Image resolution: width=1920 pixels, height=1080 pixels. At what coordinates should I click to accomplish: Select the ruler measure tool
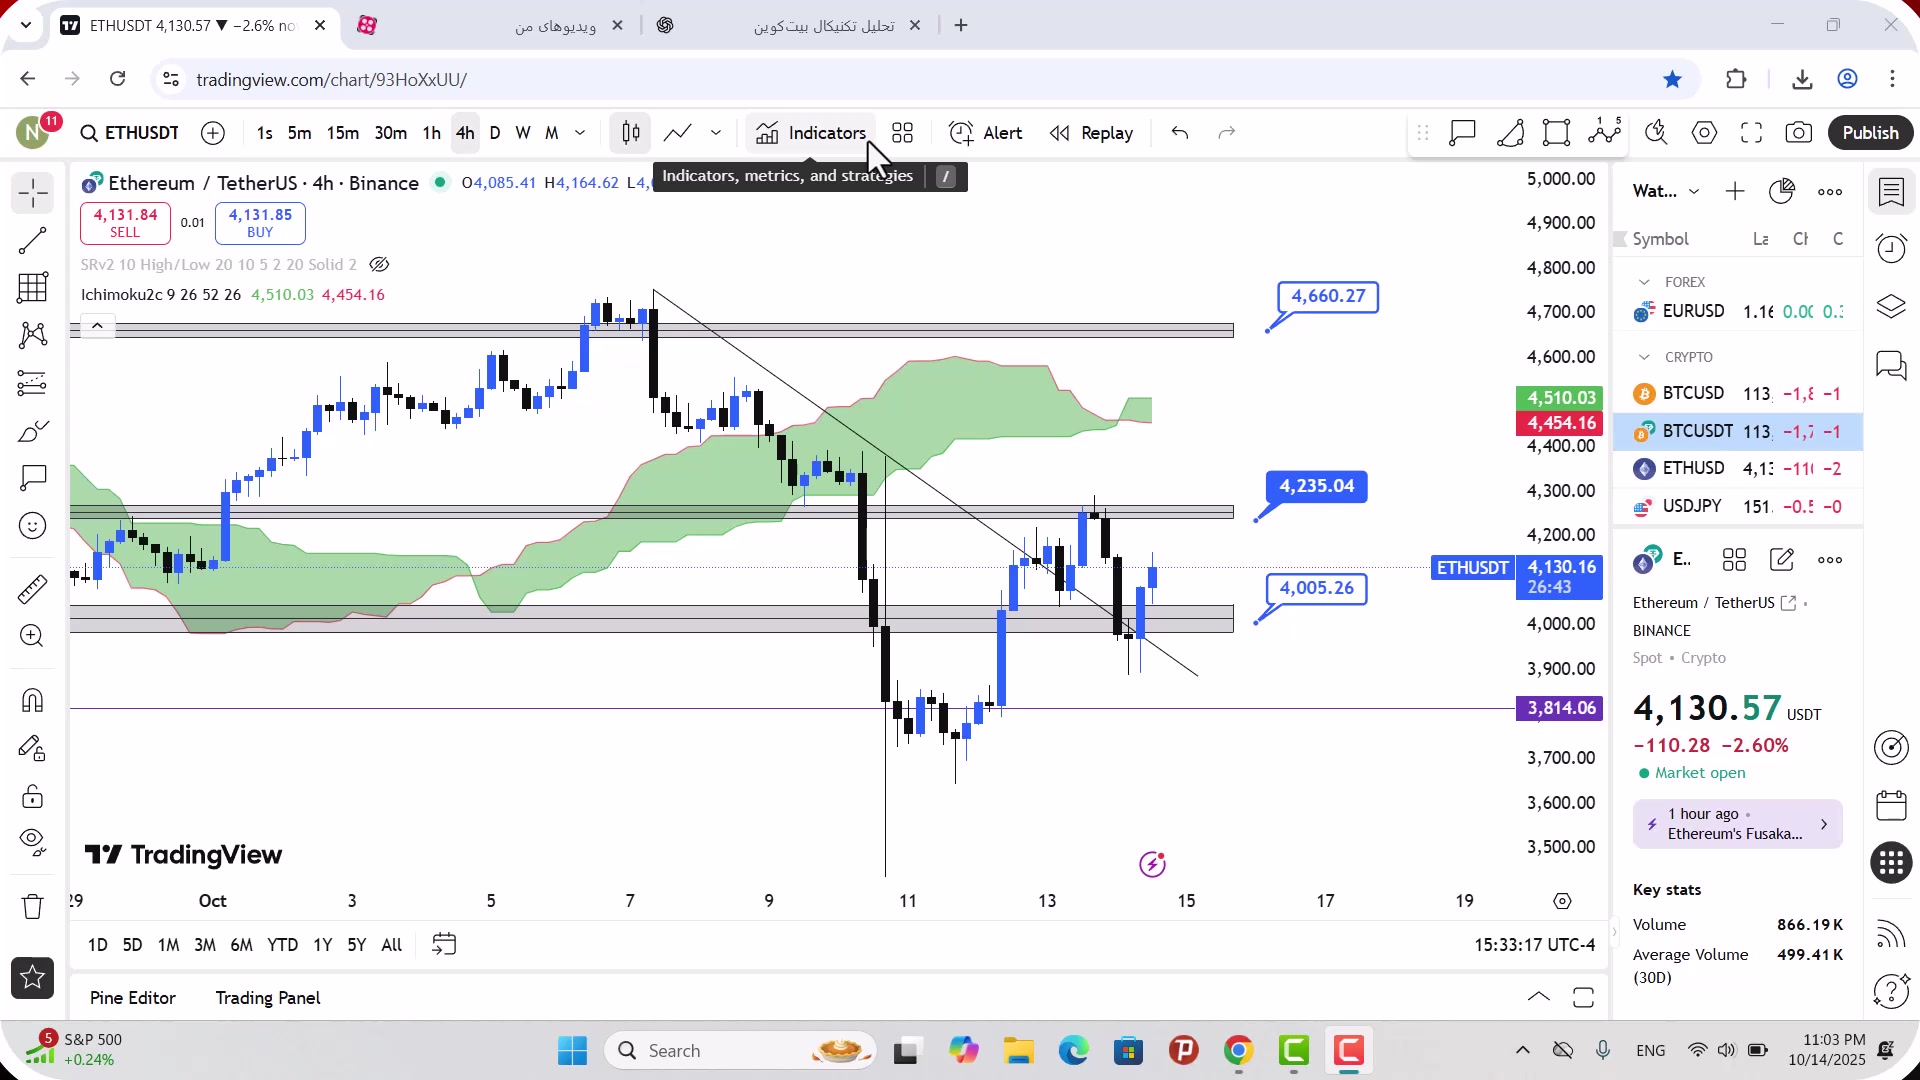click(32, 589)
